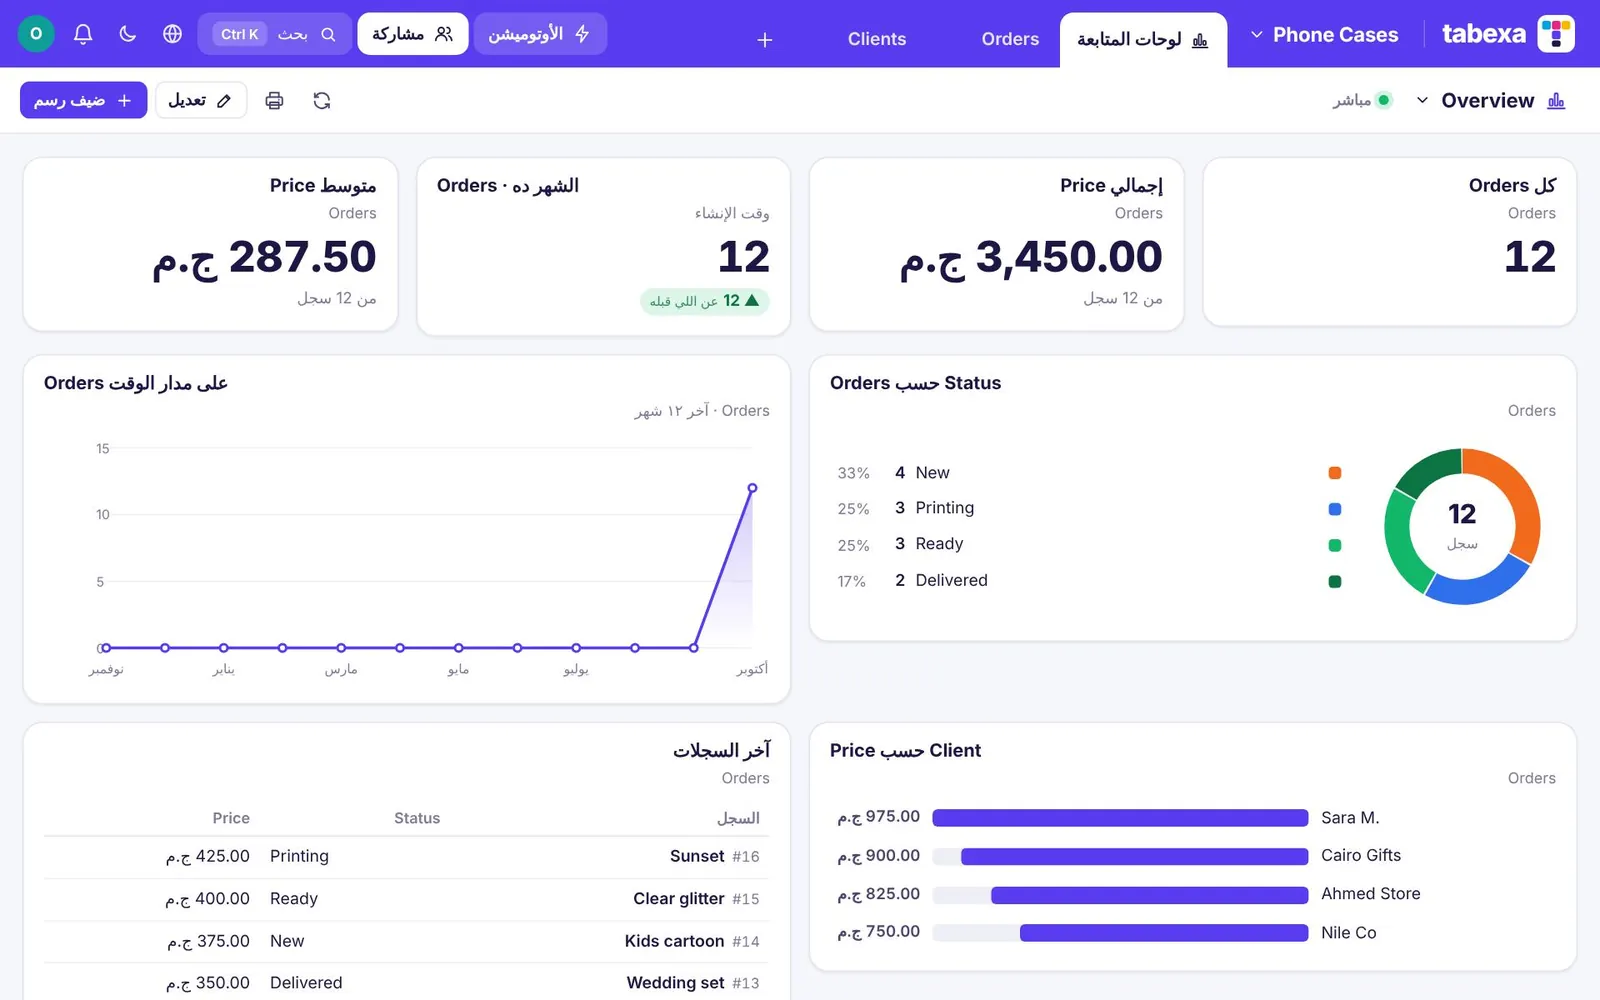Toggle dark mode moon icon
The image size is (1600, 1000).
[128, 34]
